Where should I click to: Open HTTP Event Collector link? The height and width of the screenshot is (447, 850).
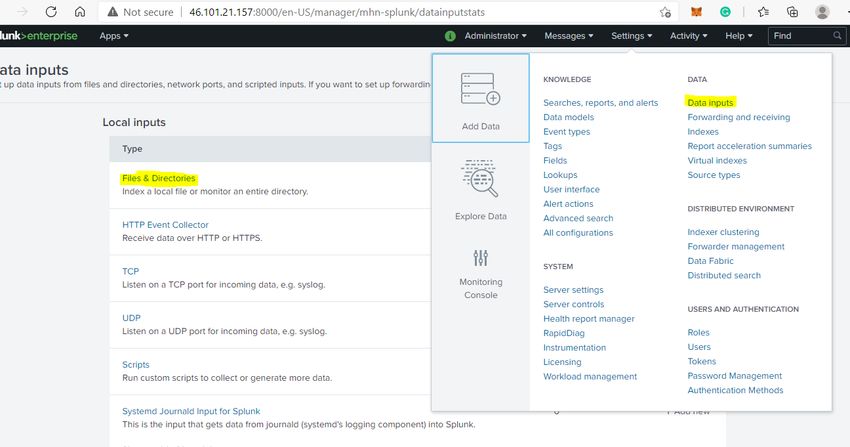pyautogui.click(x=165, y=225)
